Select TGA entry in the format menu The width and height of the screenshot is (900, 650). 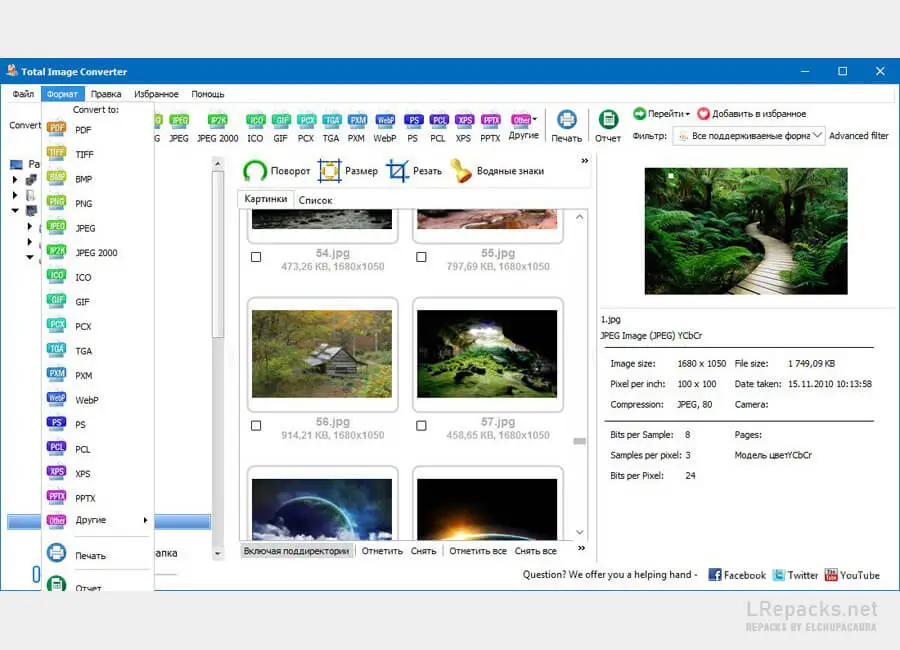coord(98,351)
